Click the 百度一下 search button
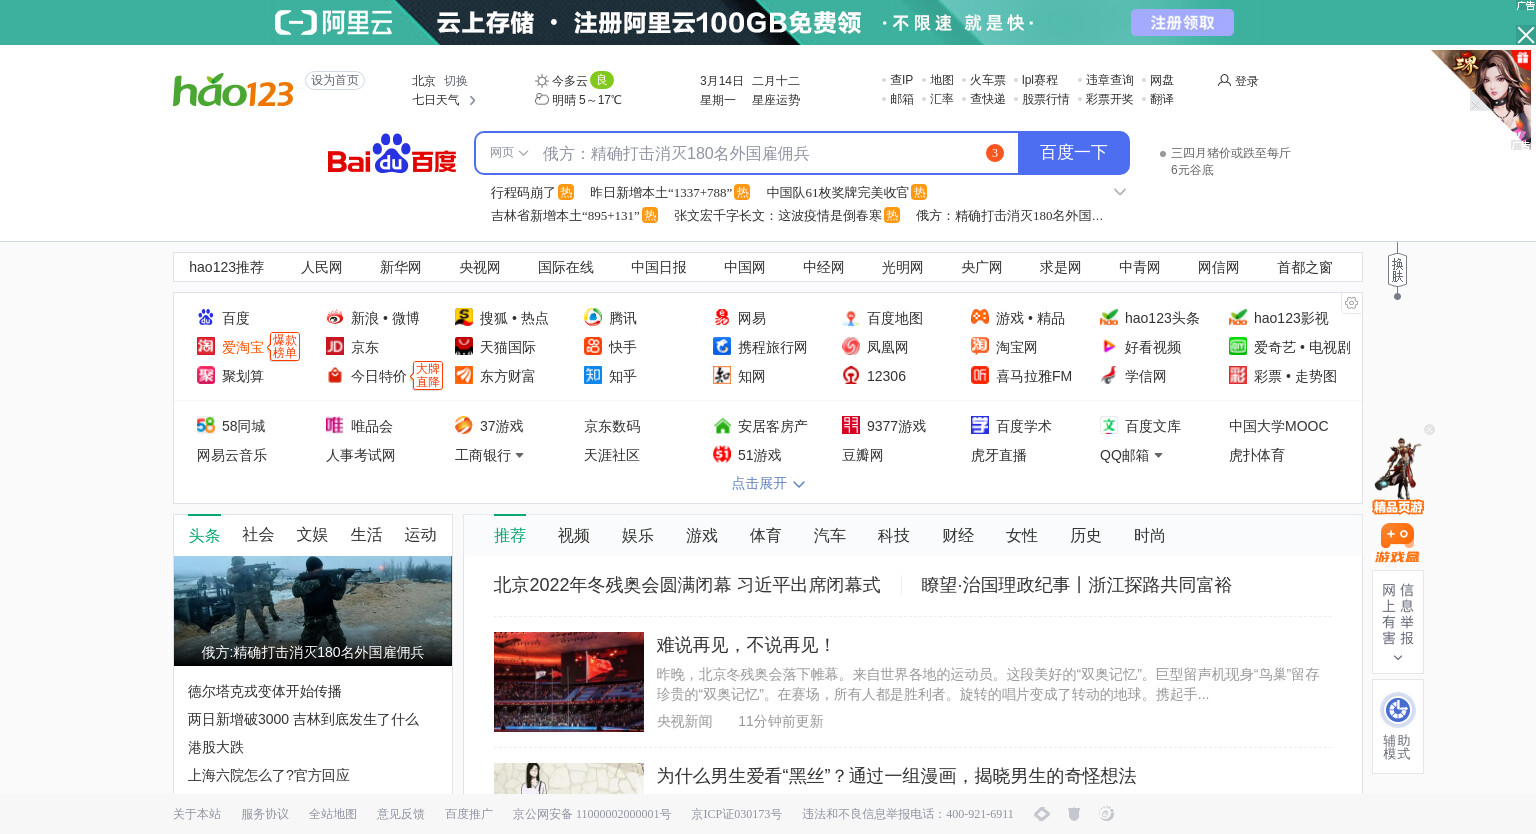This screenshot has width=1536, height=834. tap(1074, 153)
